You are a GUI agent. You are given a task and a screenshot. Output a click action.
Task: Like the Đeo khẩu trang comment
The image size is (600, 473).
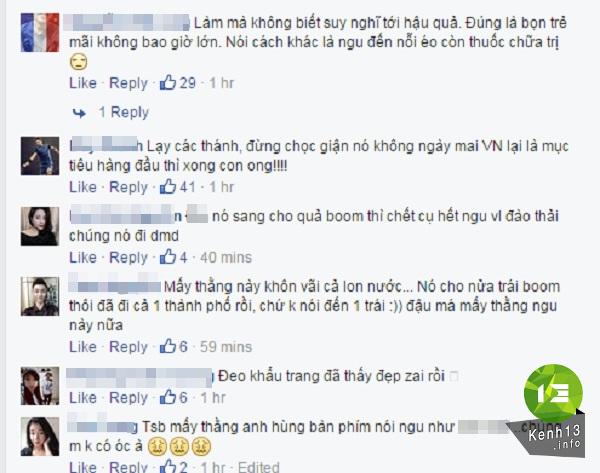pyautogui.click(x=83, y=397)
